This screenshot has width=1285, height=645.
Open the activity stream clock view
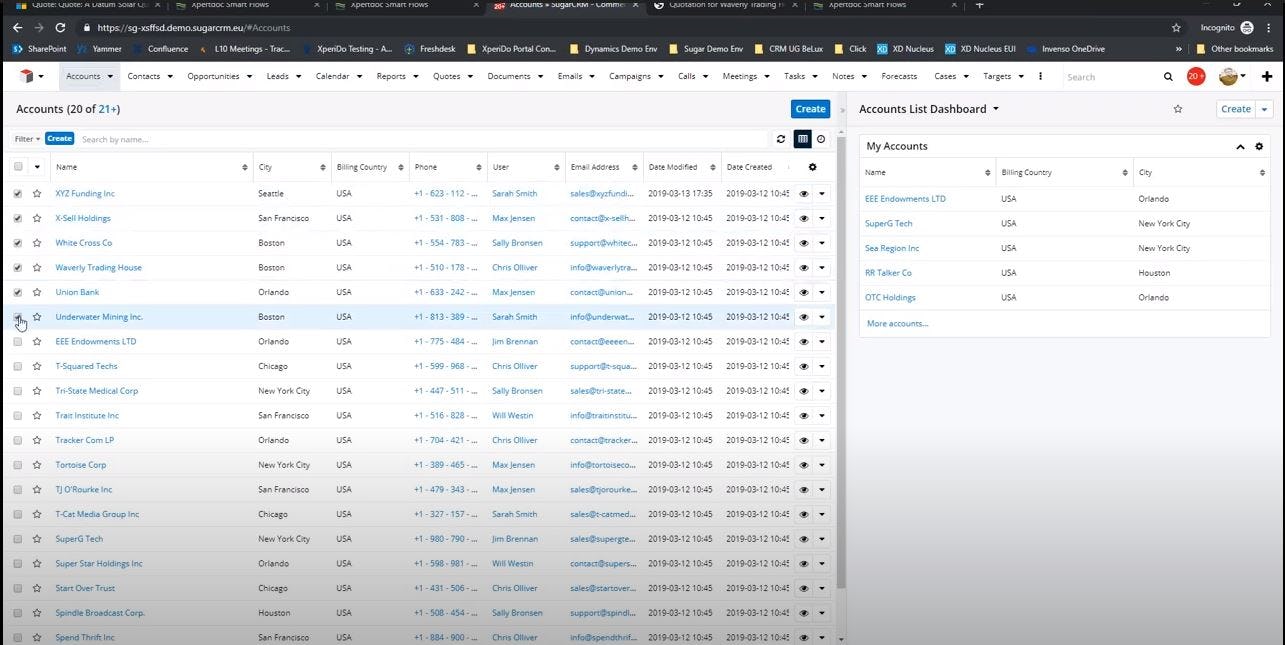[821, 139]
